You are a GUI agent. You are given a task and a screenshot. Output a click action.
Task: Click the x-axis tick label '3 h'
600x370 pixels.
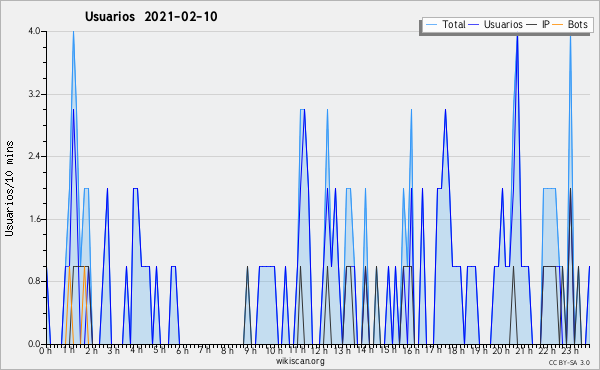[113, 351]
